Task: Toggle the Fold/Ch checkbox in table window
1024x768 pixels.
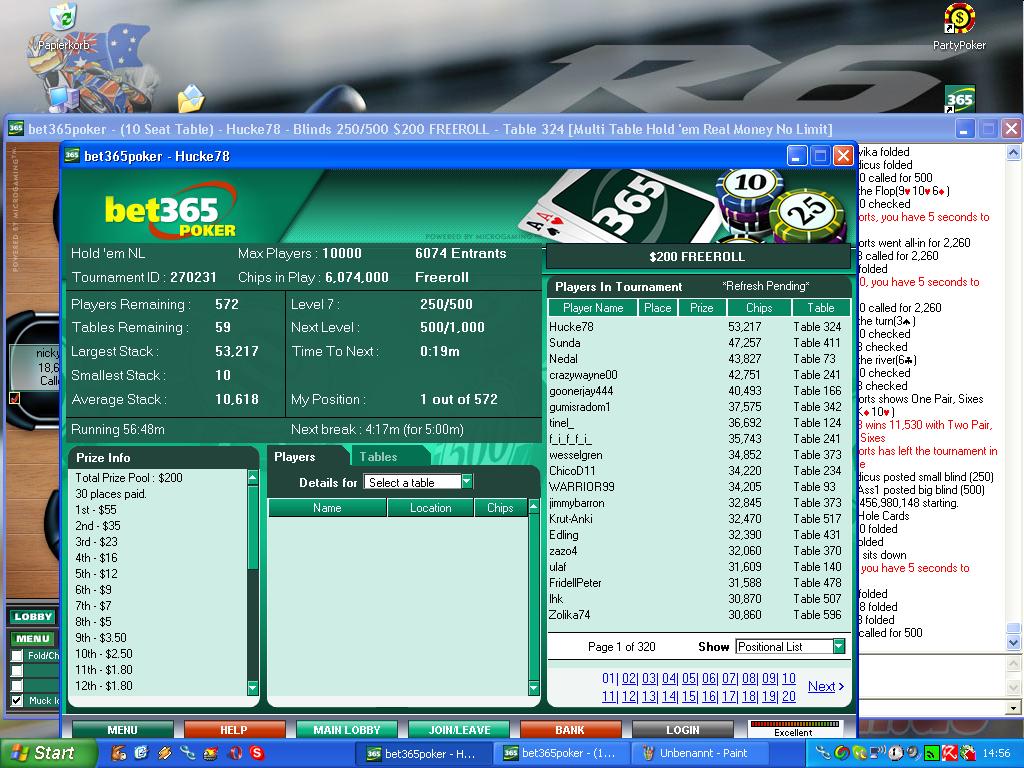Action: tap(17, 655)
